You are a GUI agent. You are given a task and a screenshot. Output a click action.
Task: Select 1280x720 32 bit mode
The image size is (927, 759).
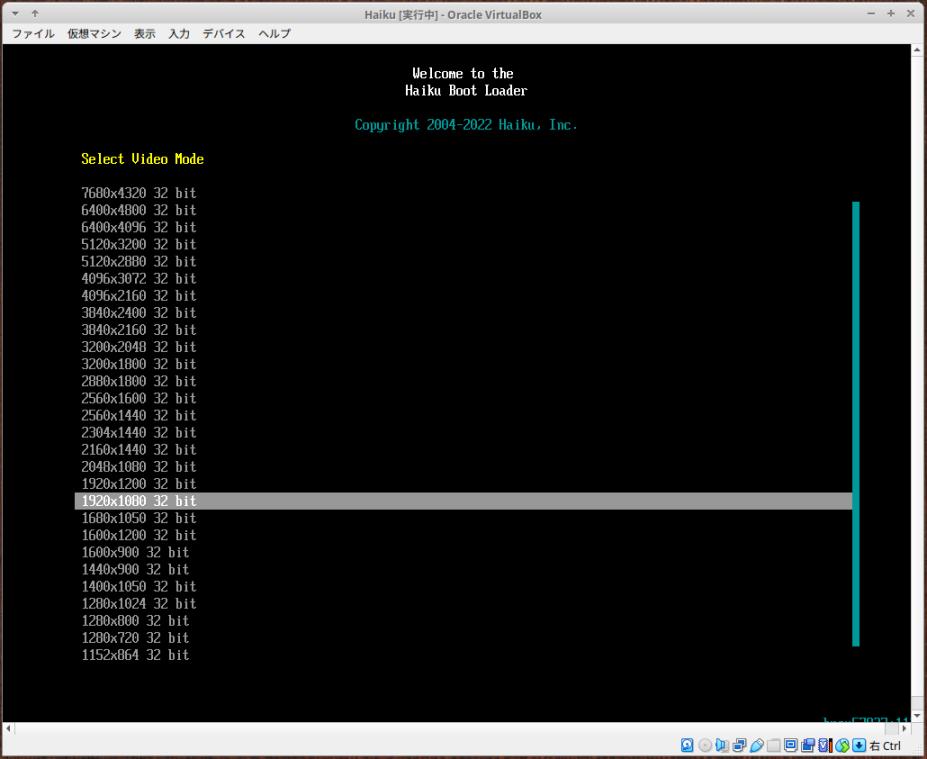[135, 638]
